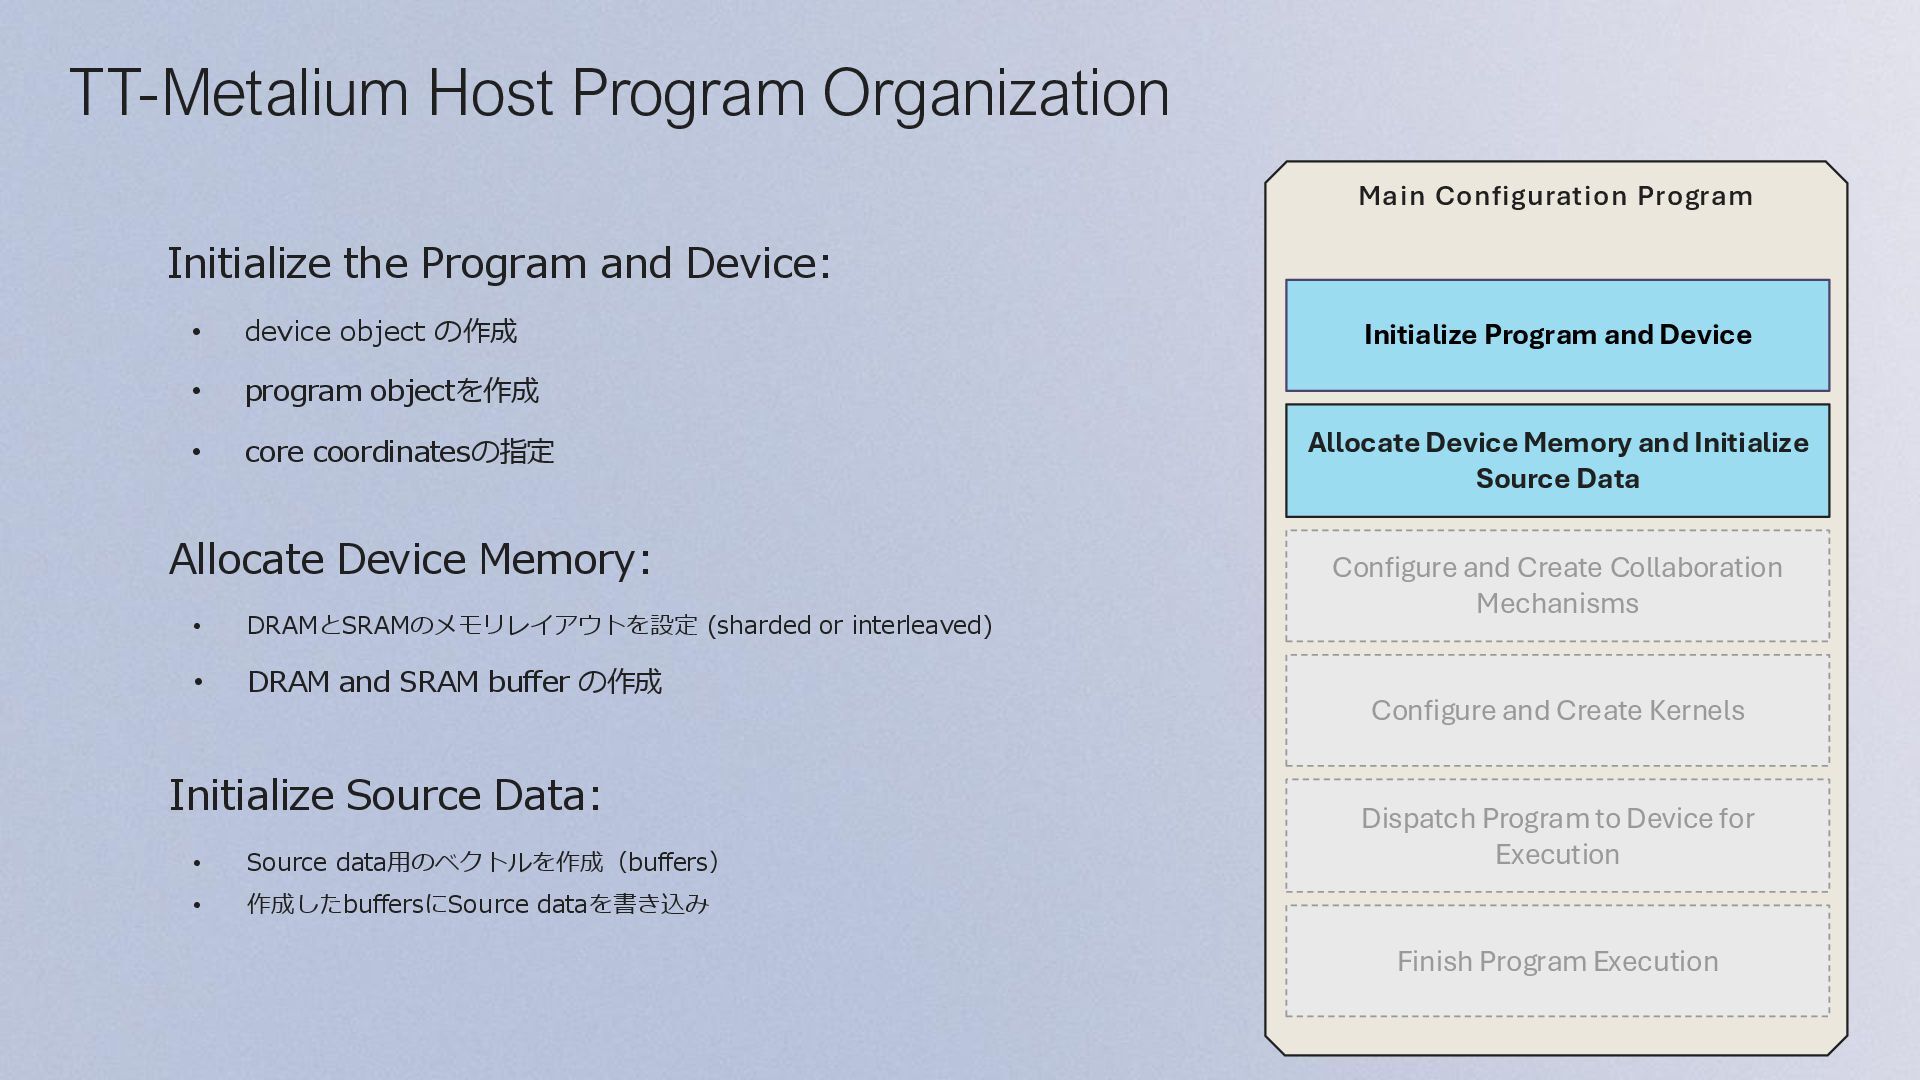Viewport: 1920px width, 1080px height.
Task: Select 'Configure and Create Collaboration Mechanisms' box
Action: pos(1557,585)
